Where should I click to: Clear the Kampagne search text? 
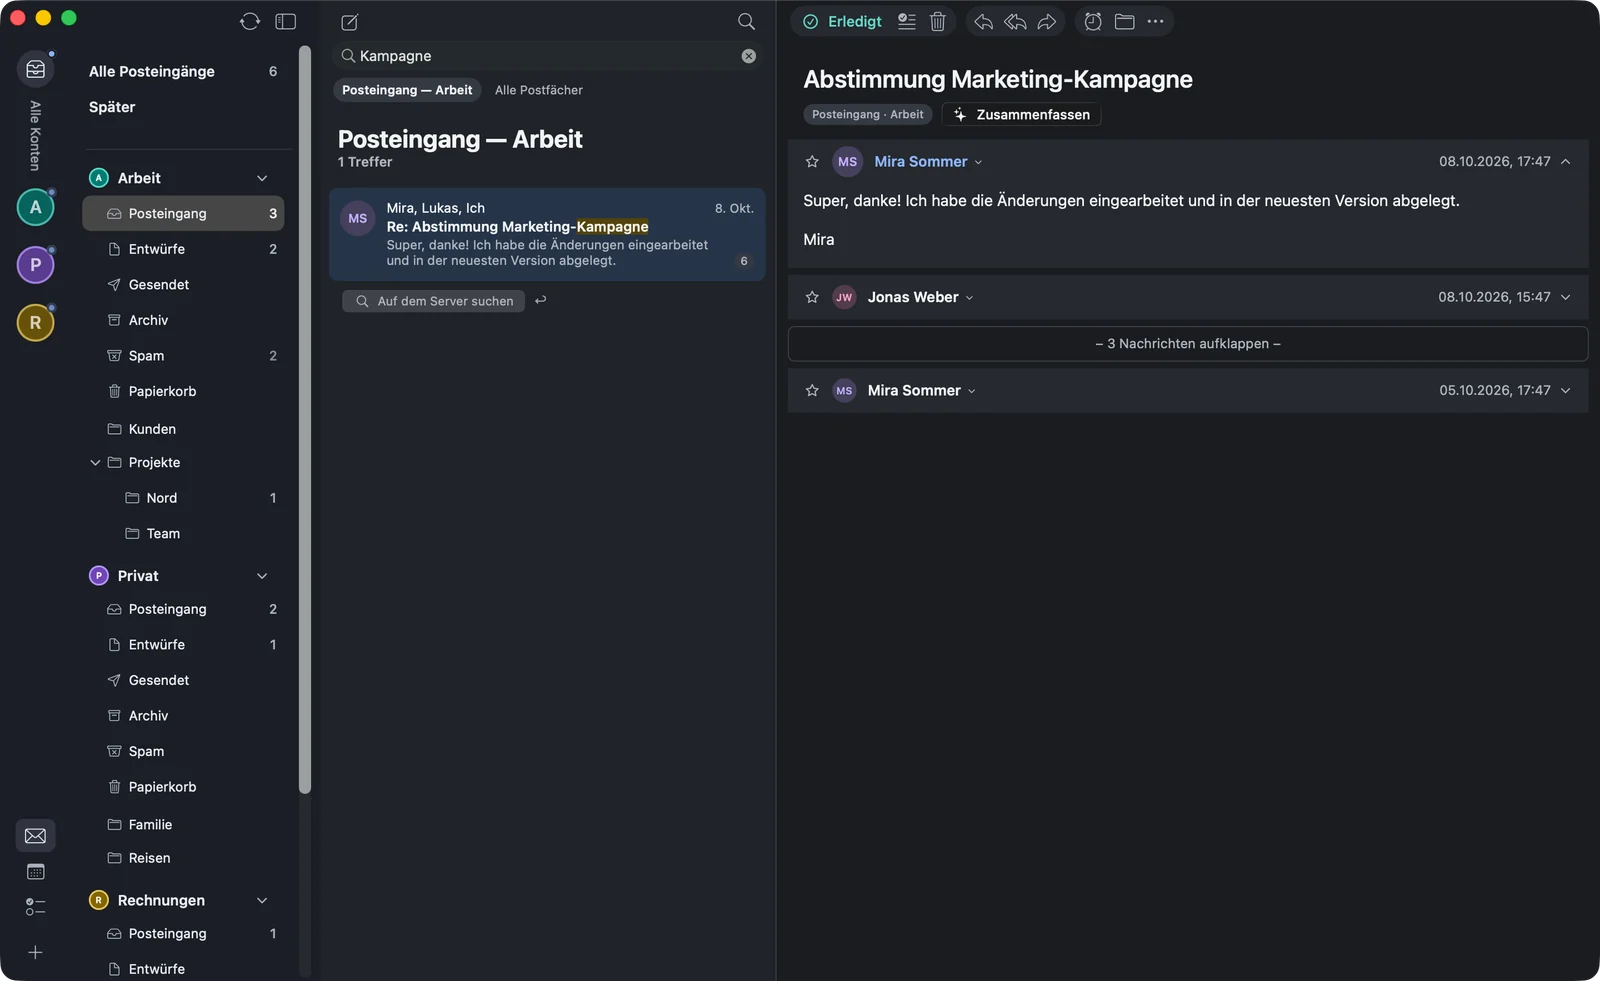(749, 56)
